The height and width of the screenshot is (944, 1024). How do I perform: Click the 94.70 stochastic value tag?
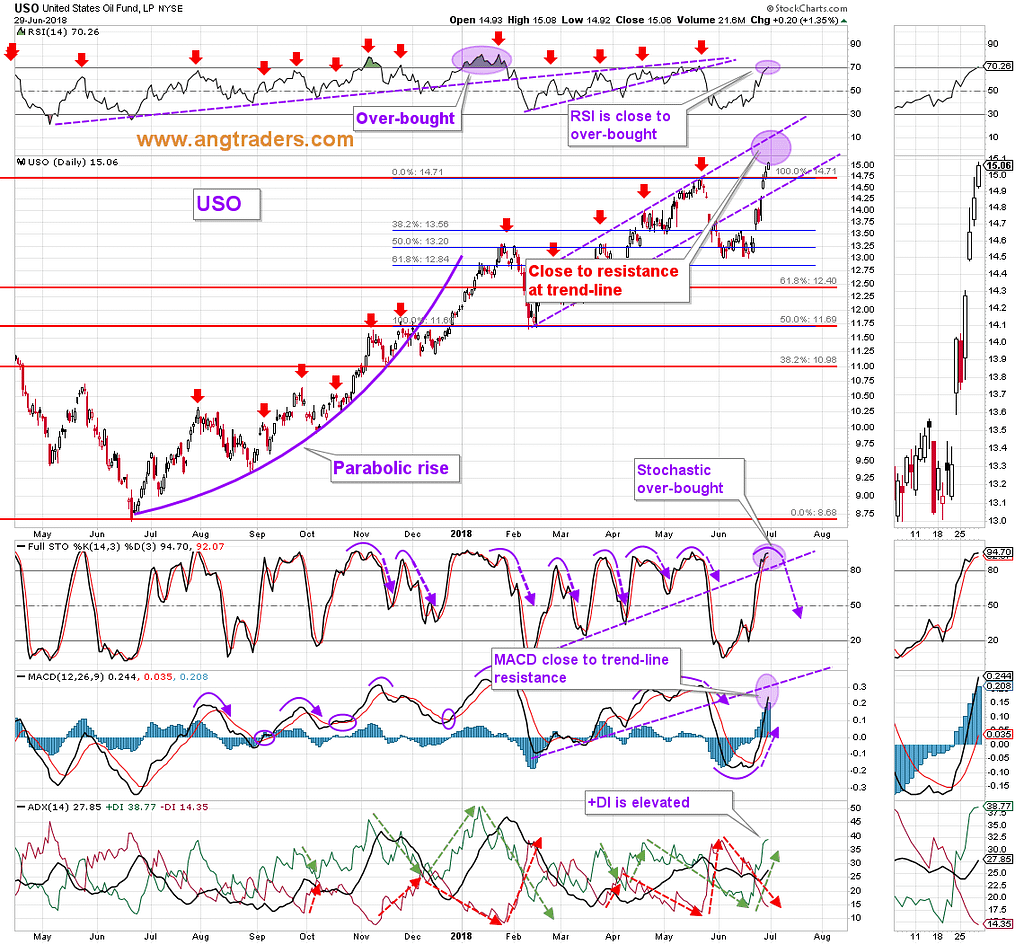[x=999, y=552]
